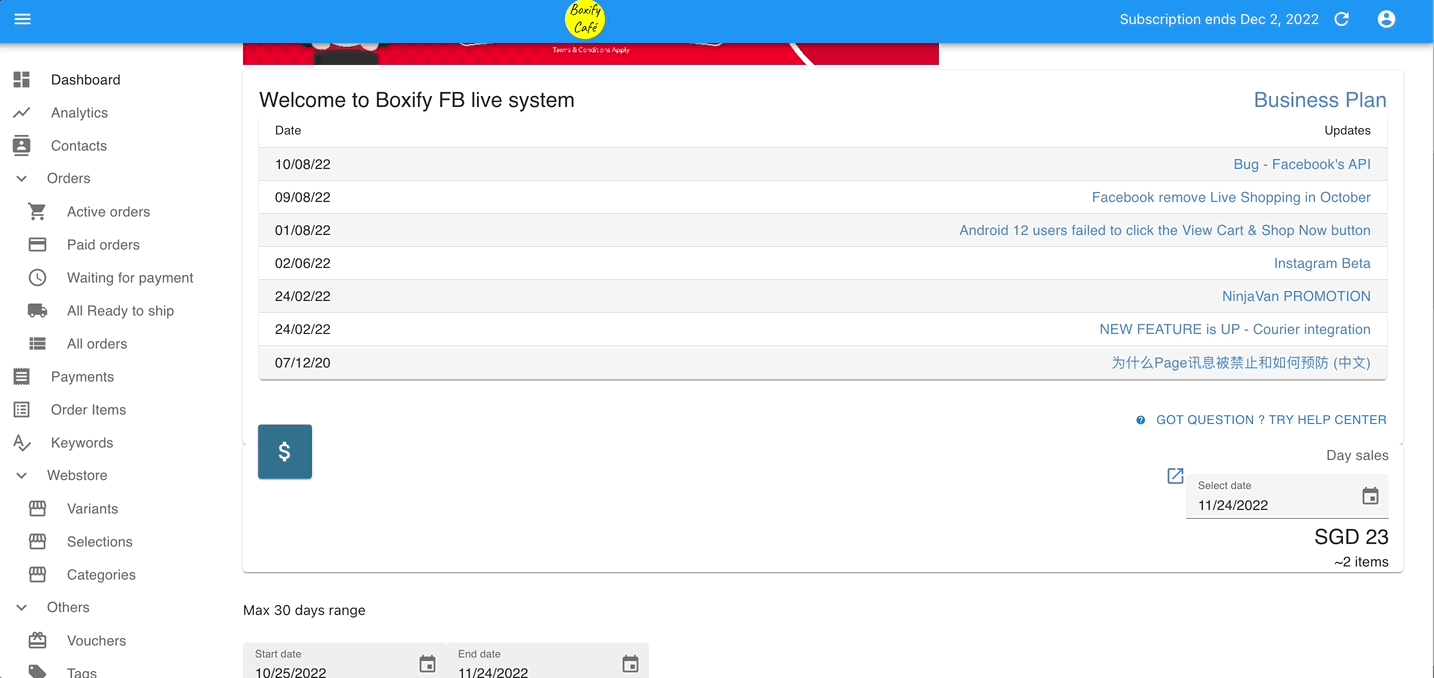Open the Start date calendar picker
Viewport: 1434px width, 678px height.
428,664
